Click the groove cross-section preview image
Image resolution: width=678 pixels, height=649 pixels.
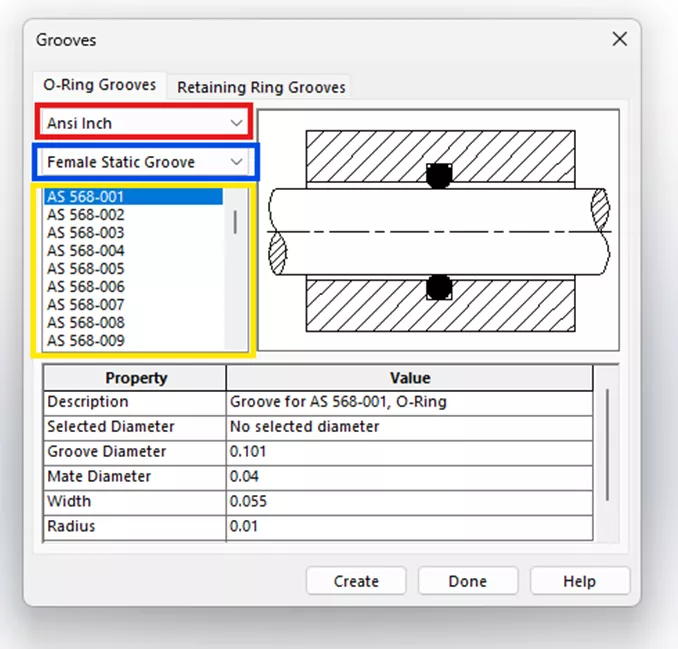(438, 230)
